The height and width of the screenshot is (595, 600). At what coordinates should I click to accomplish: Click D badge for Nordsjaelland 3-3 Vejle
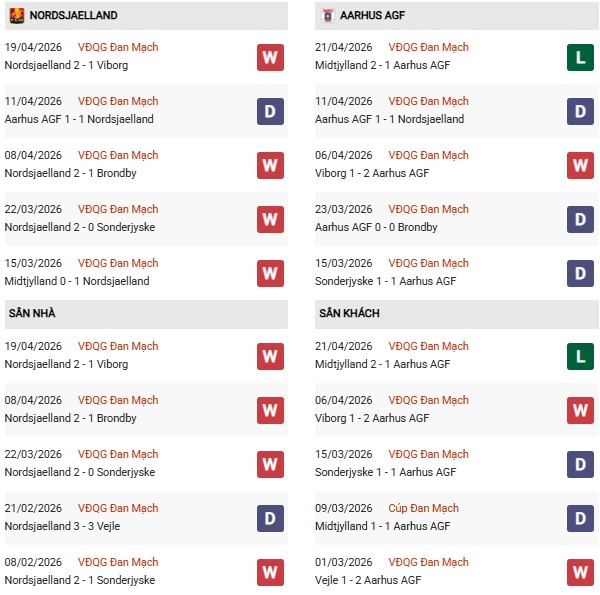click(x=270, y=518)
